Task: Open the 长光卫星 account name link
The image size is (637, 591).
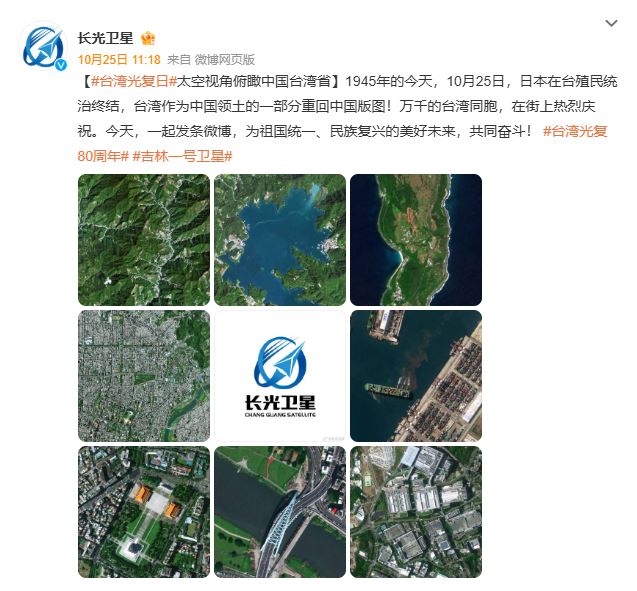Action: click(x=106, y=38)
